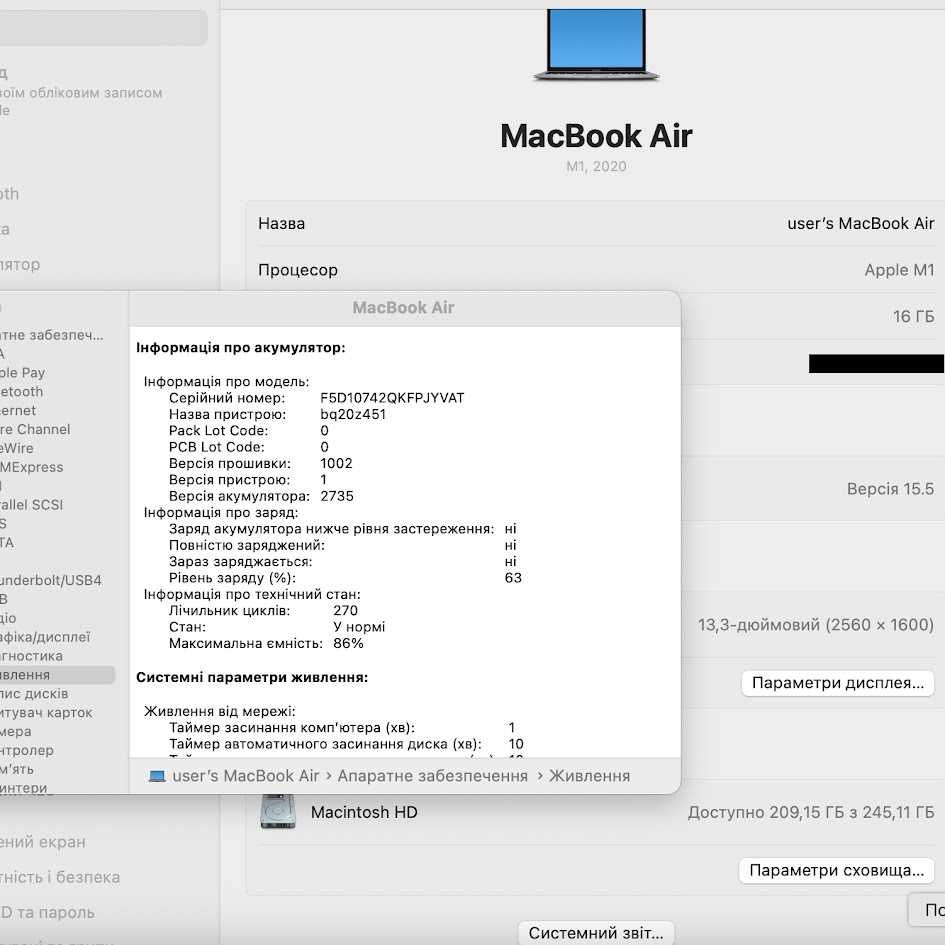Click the search field in Settings sidebar
Image resolution: width=945 pixels, height=945 pixels.
(x=104, y=27)
